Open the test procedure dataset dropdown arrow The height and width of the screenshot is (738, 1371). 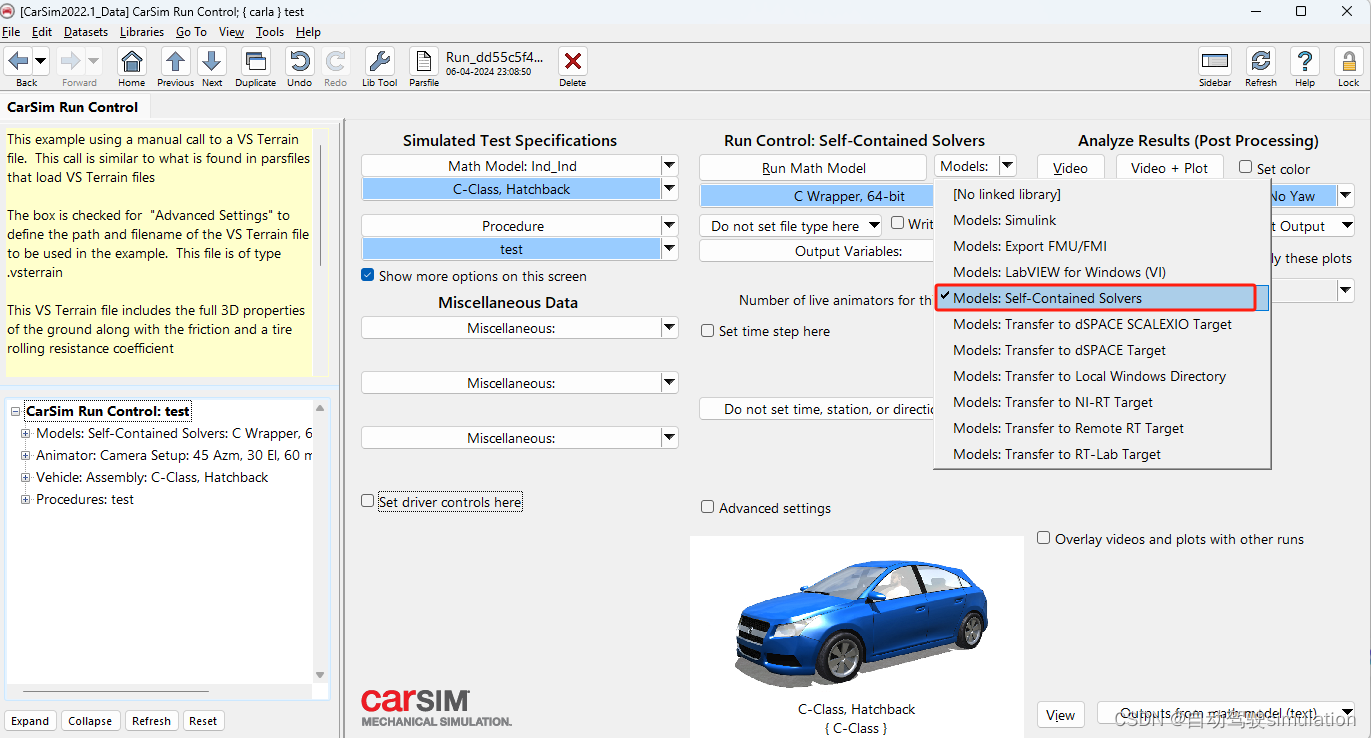tap(669, 249)
